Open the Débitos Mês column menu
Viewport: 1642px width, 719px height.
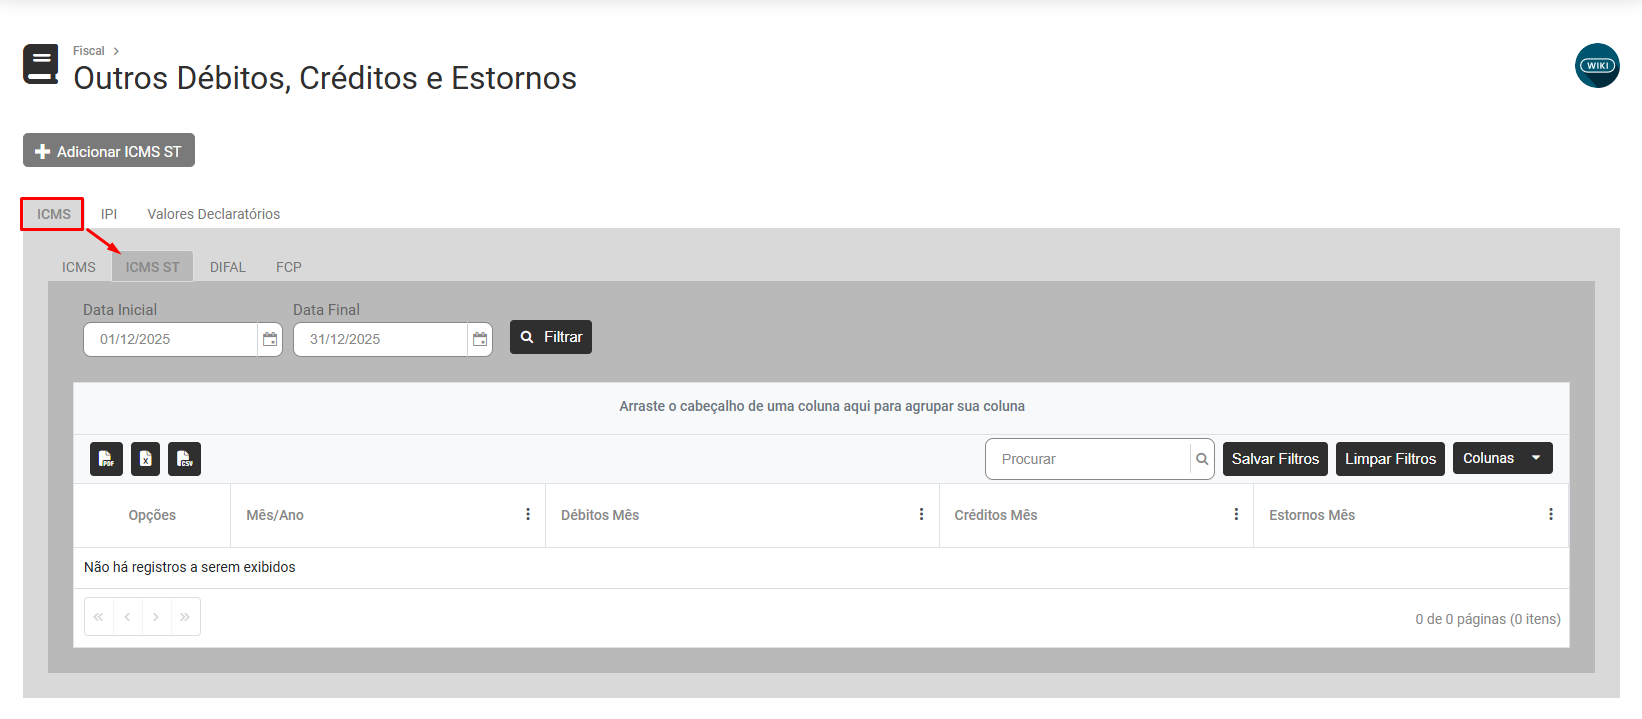point(921,515)
